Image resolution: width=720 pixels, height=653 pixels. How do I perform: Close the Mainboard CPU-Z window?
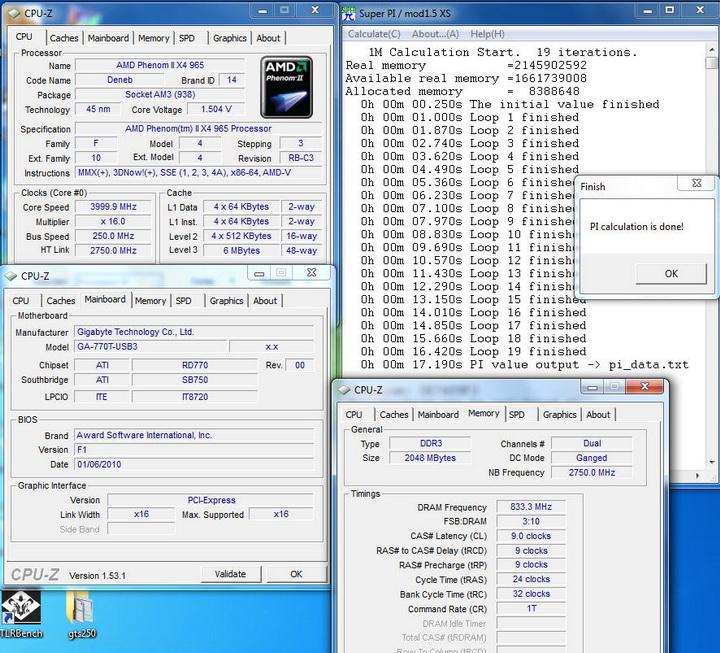pos(312,273)
